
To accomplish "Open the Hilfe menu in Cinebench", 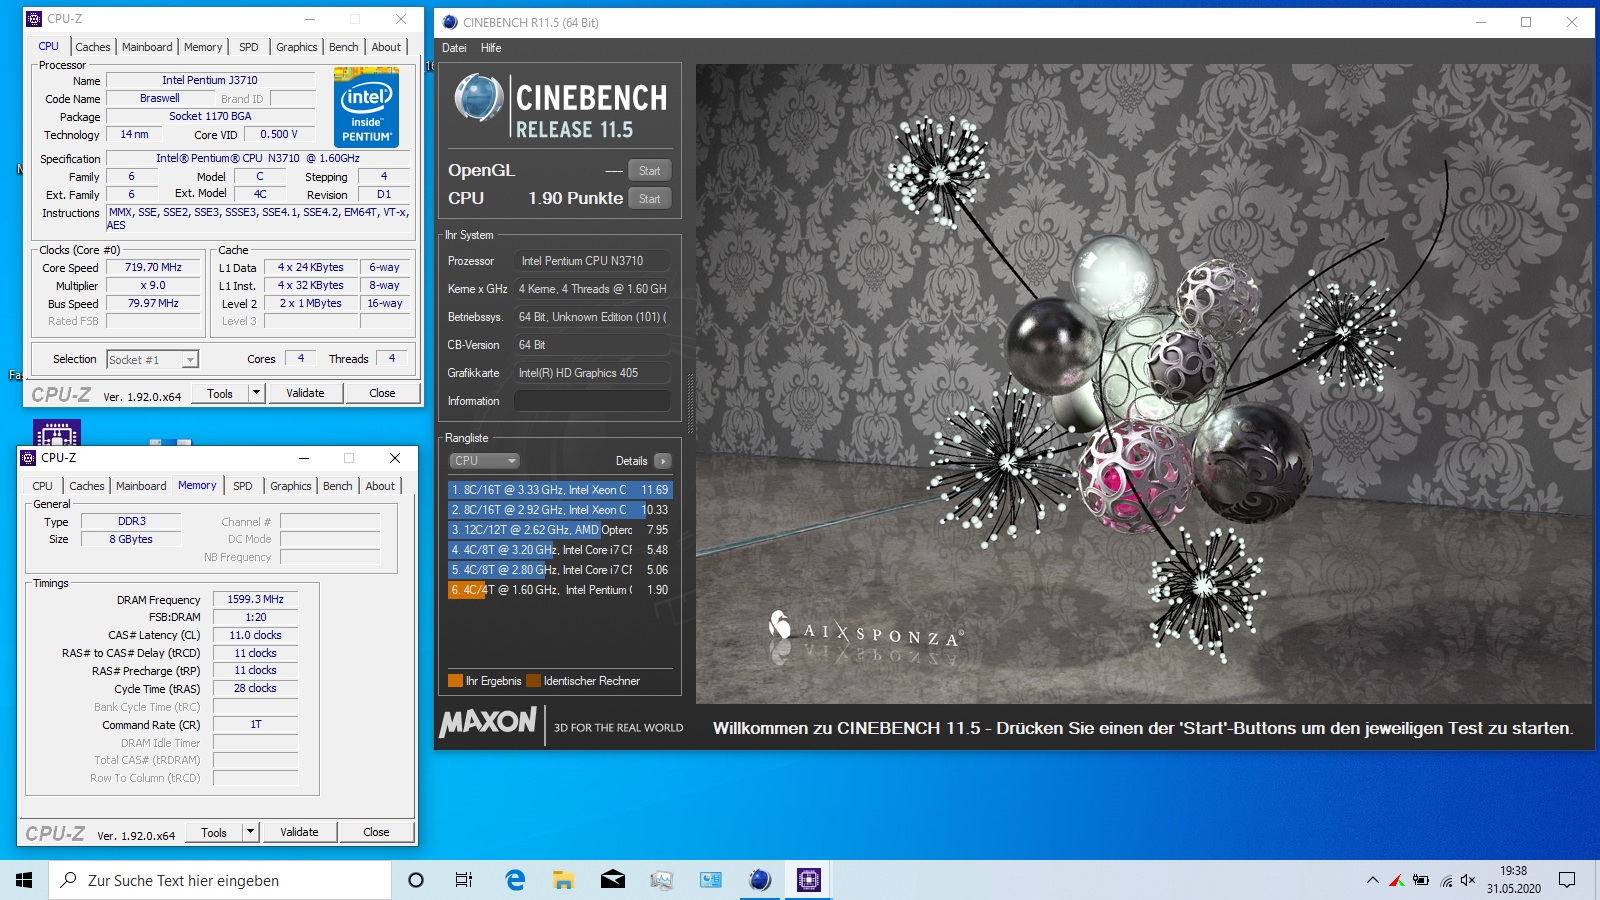I will [x=491, y=48].
